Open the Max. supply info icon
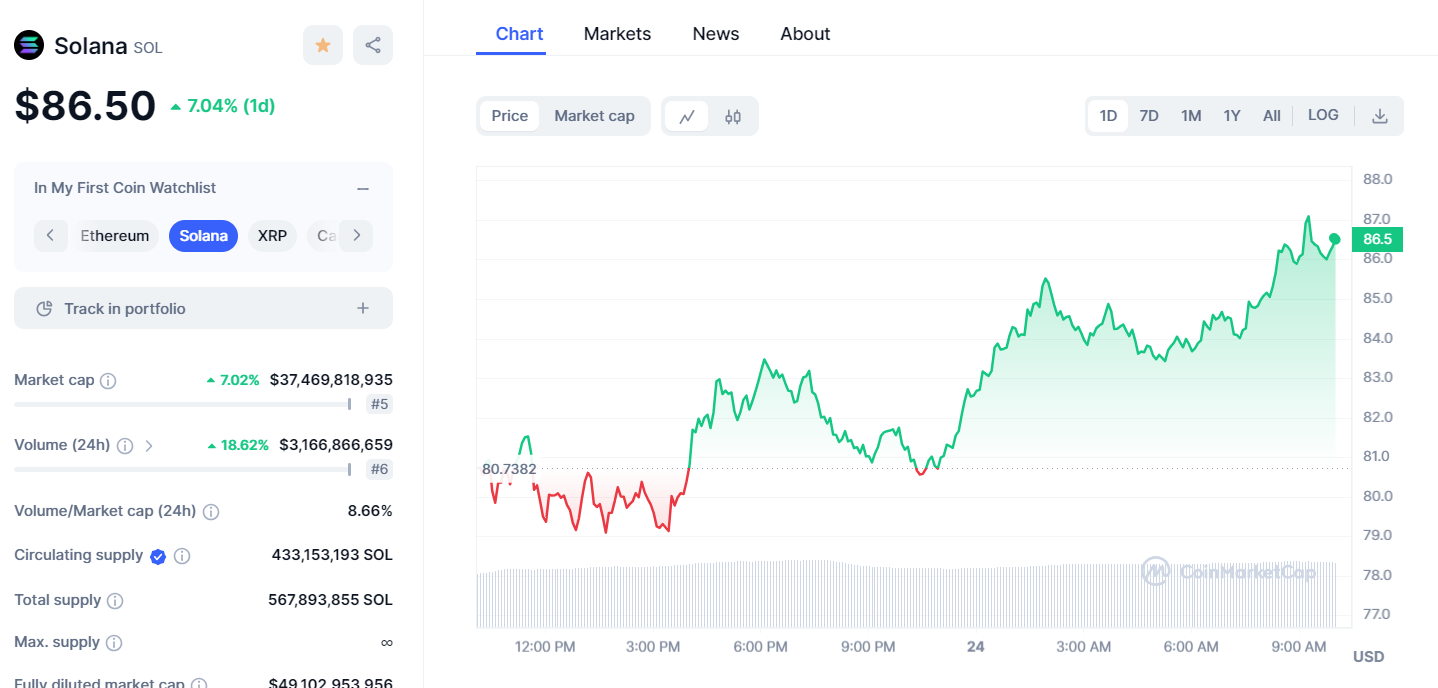1438x688 pixels. (x=114, y=643)
